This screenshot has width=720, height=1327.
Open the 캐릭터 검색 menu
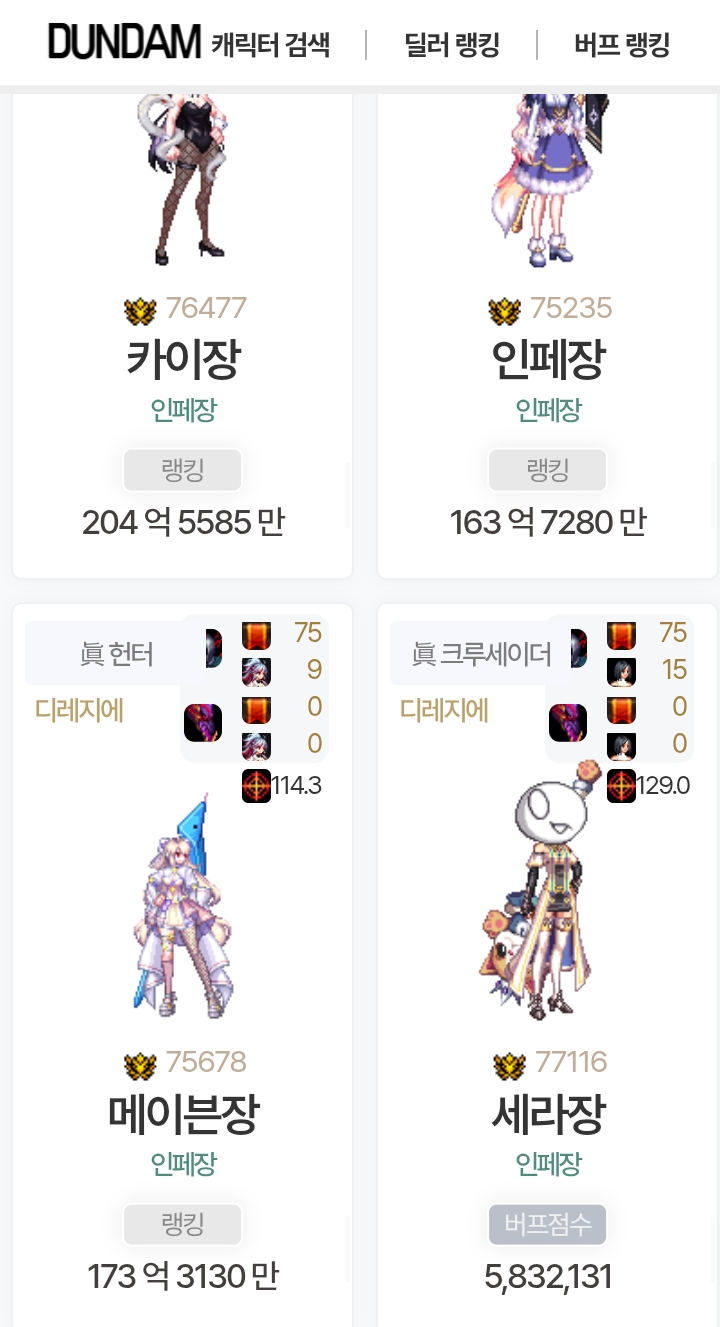tap(270, 45)
